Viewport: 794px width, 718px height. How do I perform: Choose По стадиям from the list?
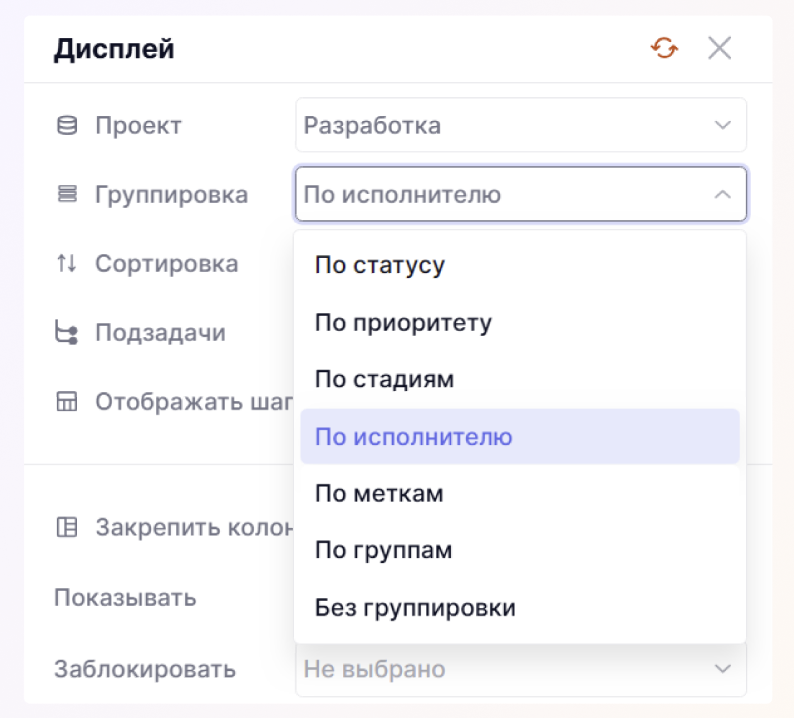tap(384, 380)
